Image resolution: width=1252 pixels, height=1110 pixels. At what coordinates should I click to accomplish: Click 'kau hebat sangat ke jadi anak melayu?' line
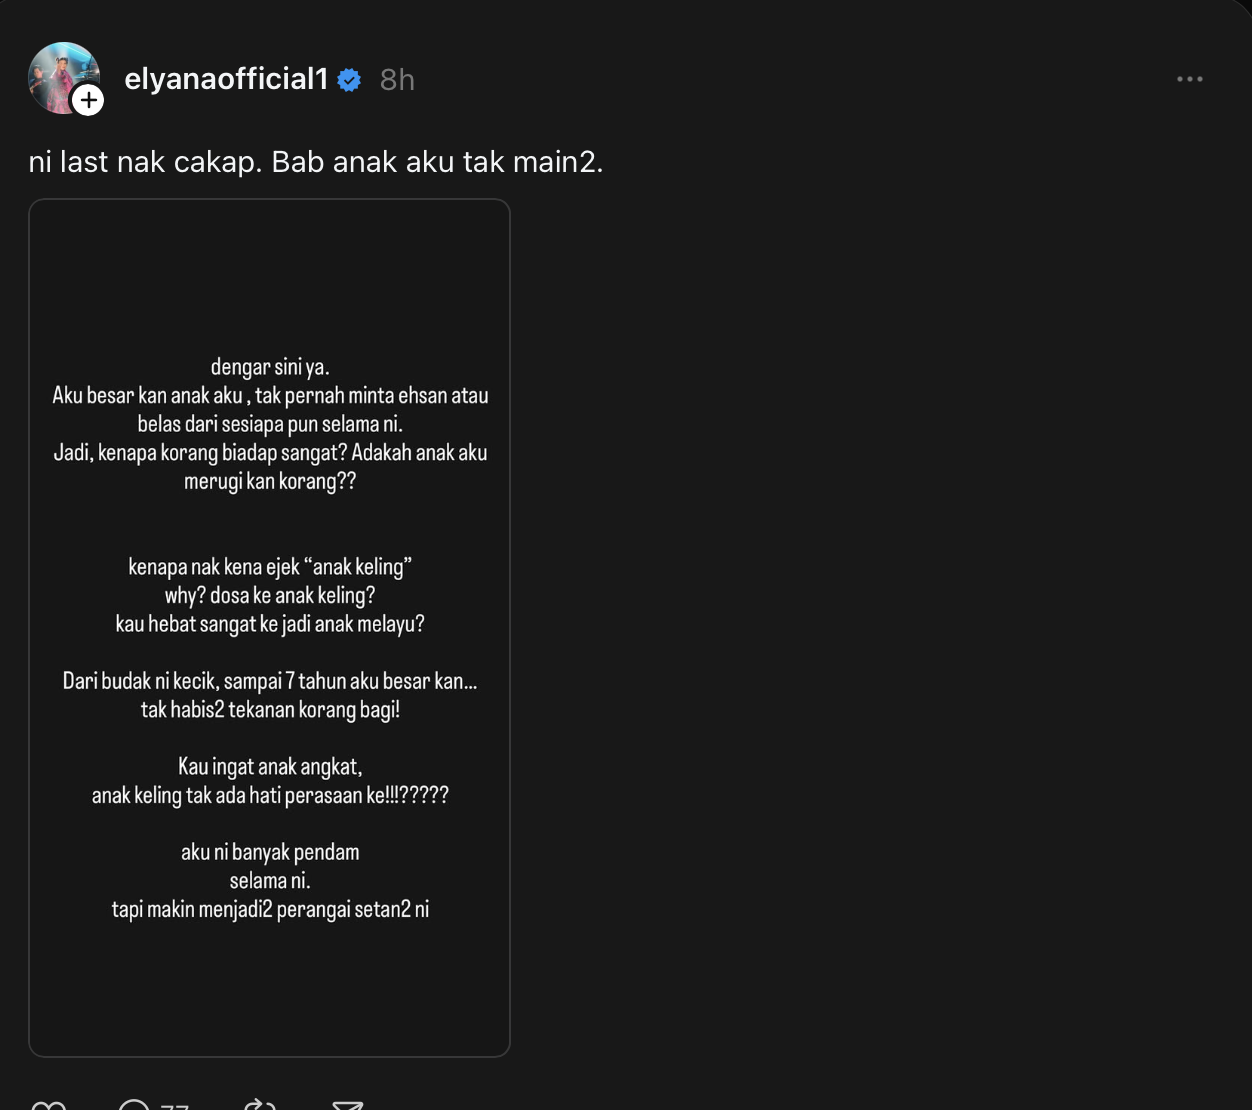click(x=270, y=624)
